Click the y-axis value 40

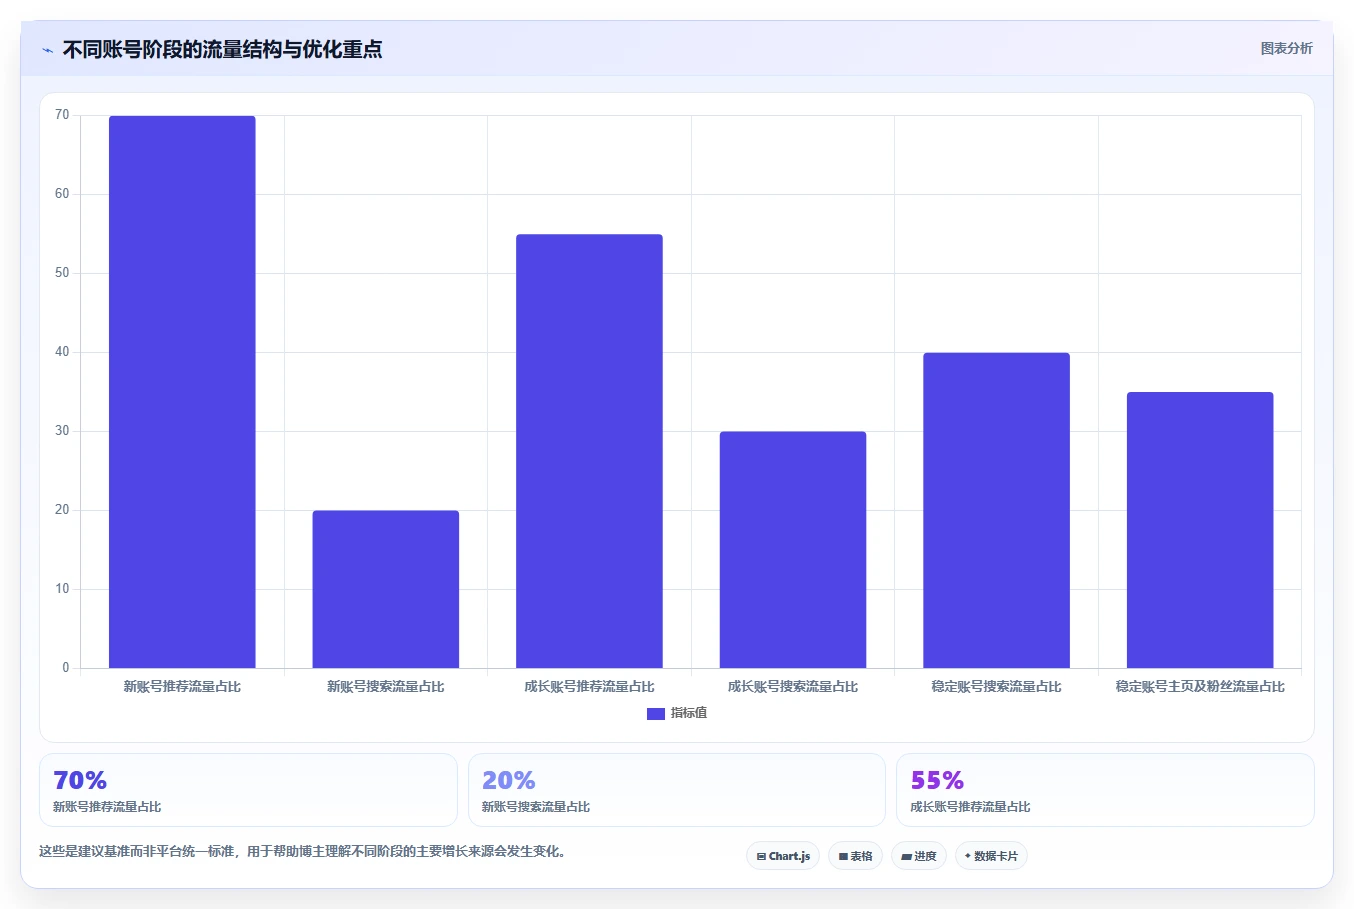(x=62, y=352)
